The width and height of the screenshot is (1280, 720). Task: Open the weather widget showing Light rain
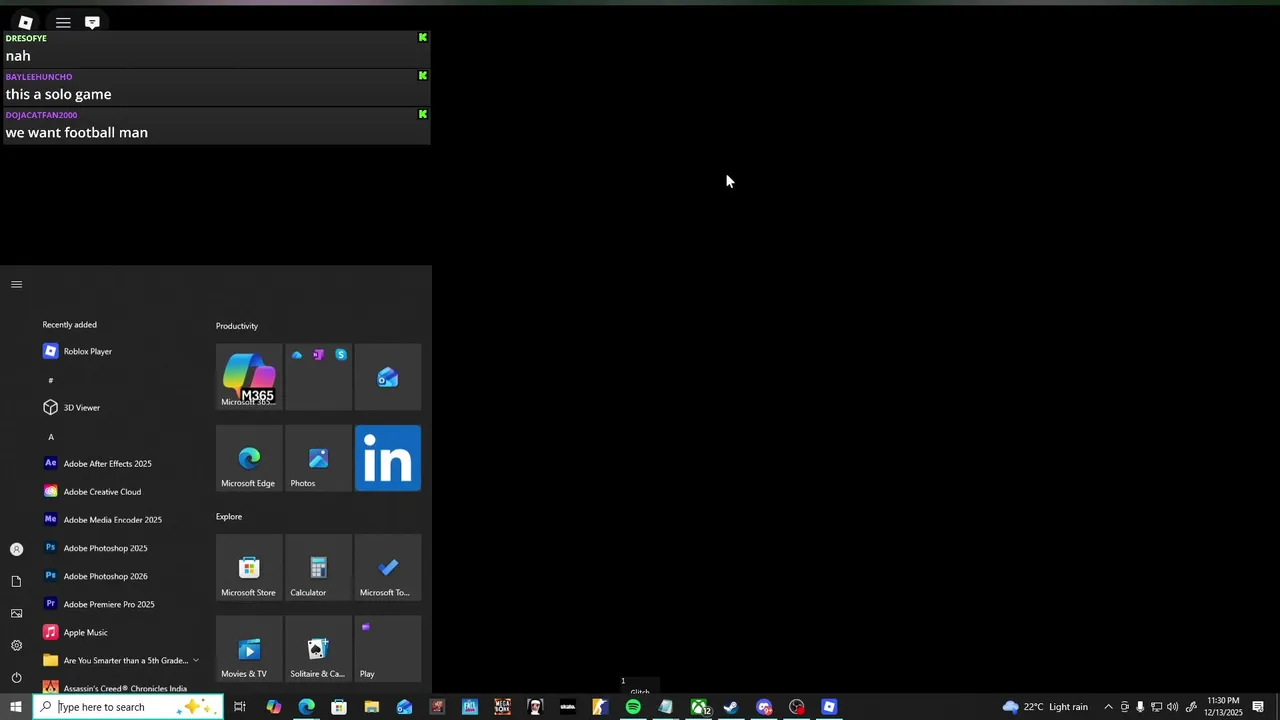(1045, 707)
